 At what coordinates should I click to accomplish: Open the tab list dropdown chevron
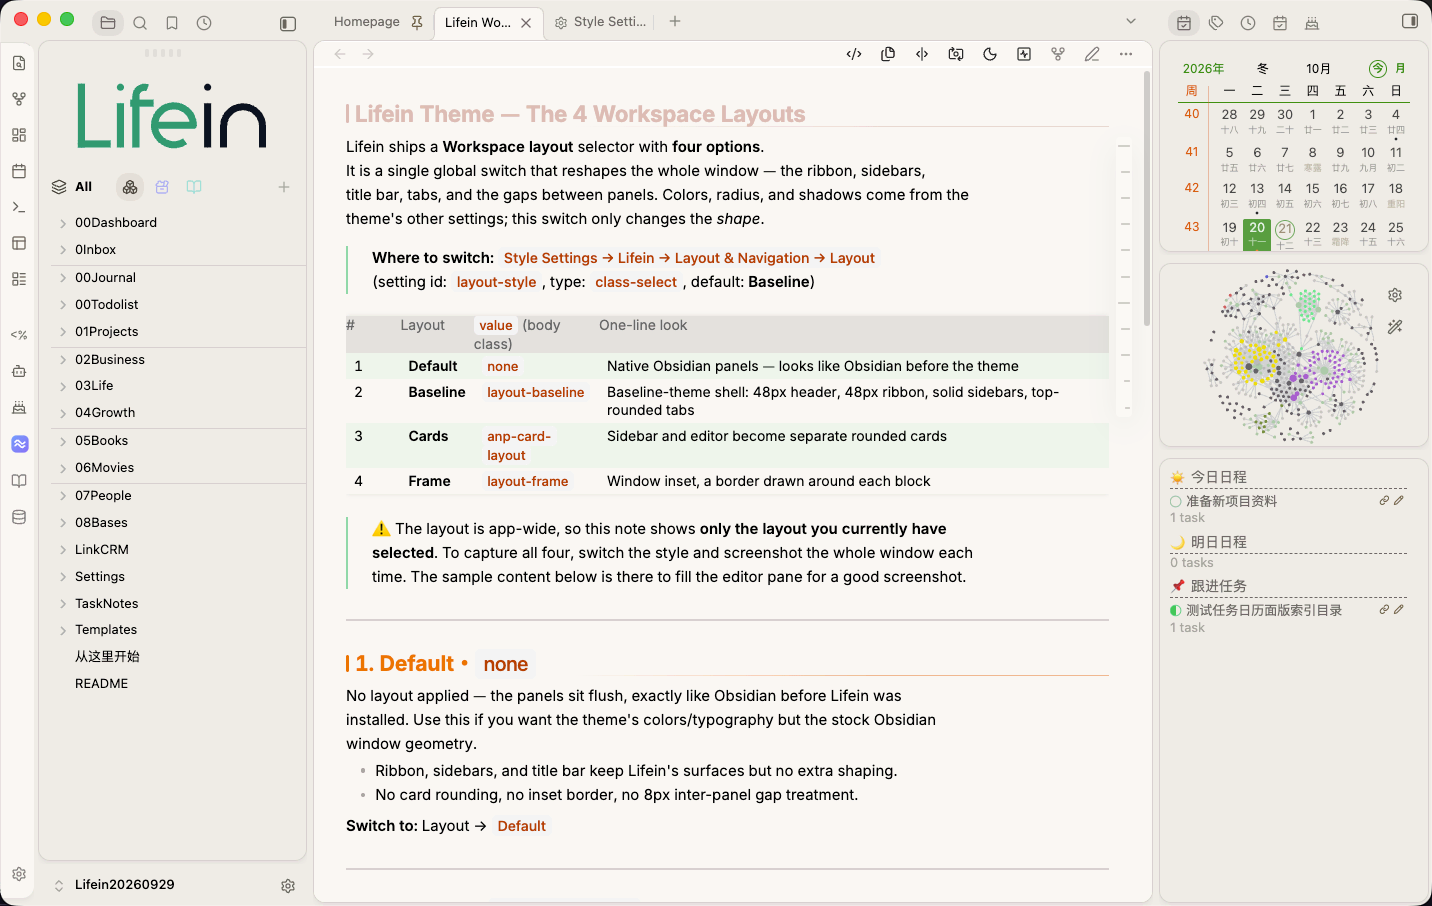(x=1131, y=21)
